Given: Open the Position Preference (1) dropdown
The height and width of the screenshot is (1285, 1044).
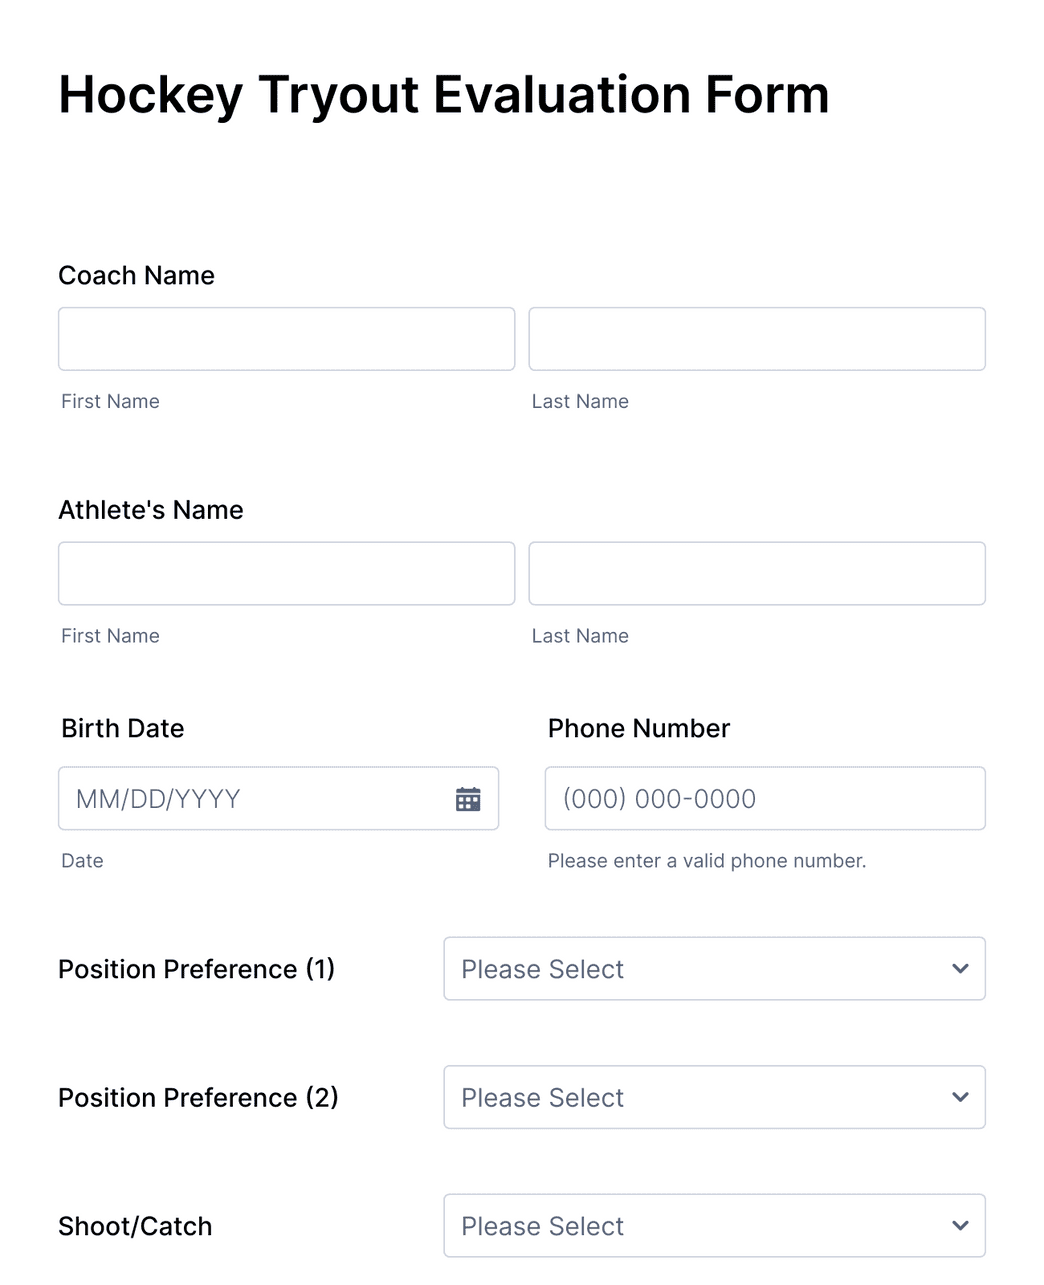Looking at the screenshot, I should click(714, 968).
